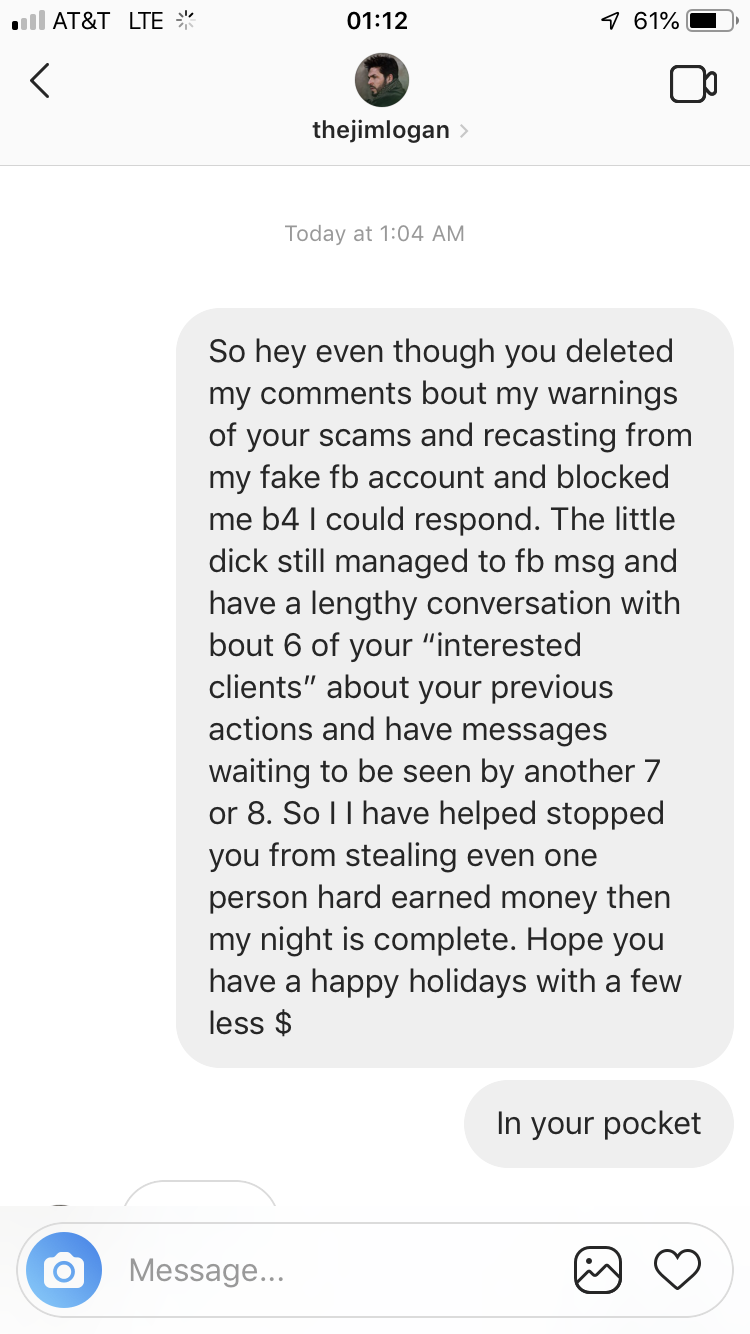Screen dimensions: 750x1334
Task: Open photo gallery picker icon
Action: tap(598, 1270)
